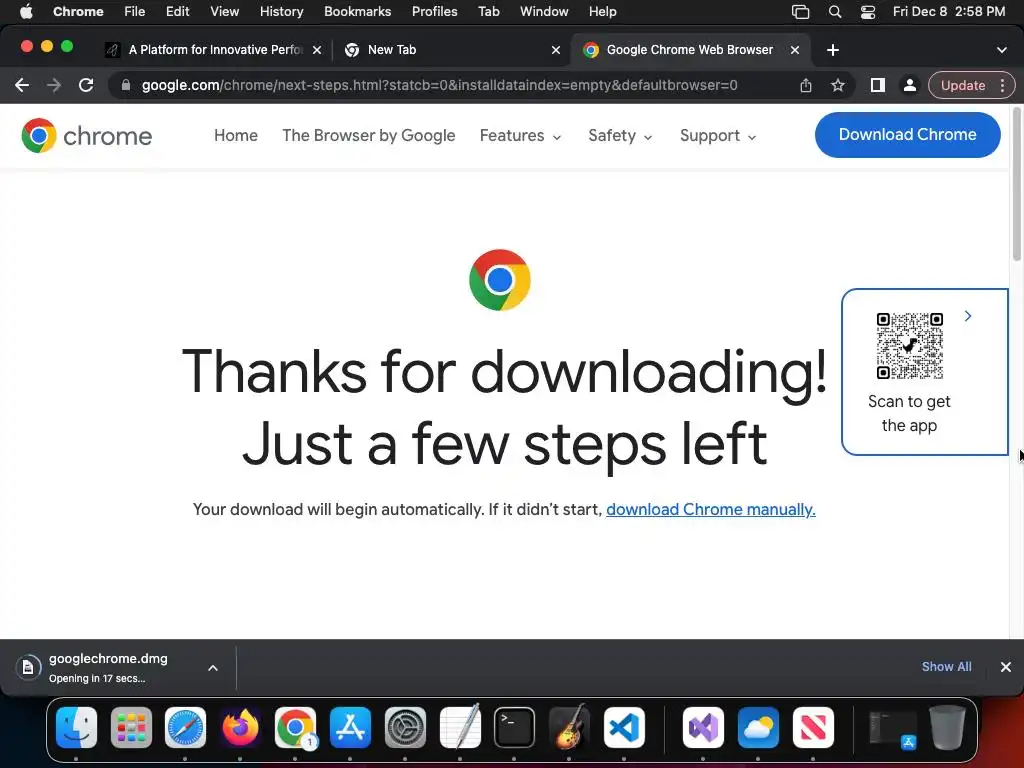Go back with the browser back arrow
The image size is (1024, 768).
pyautogui.click(x=22, y=85)
